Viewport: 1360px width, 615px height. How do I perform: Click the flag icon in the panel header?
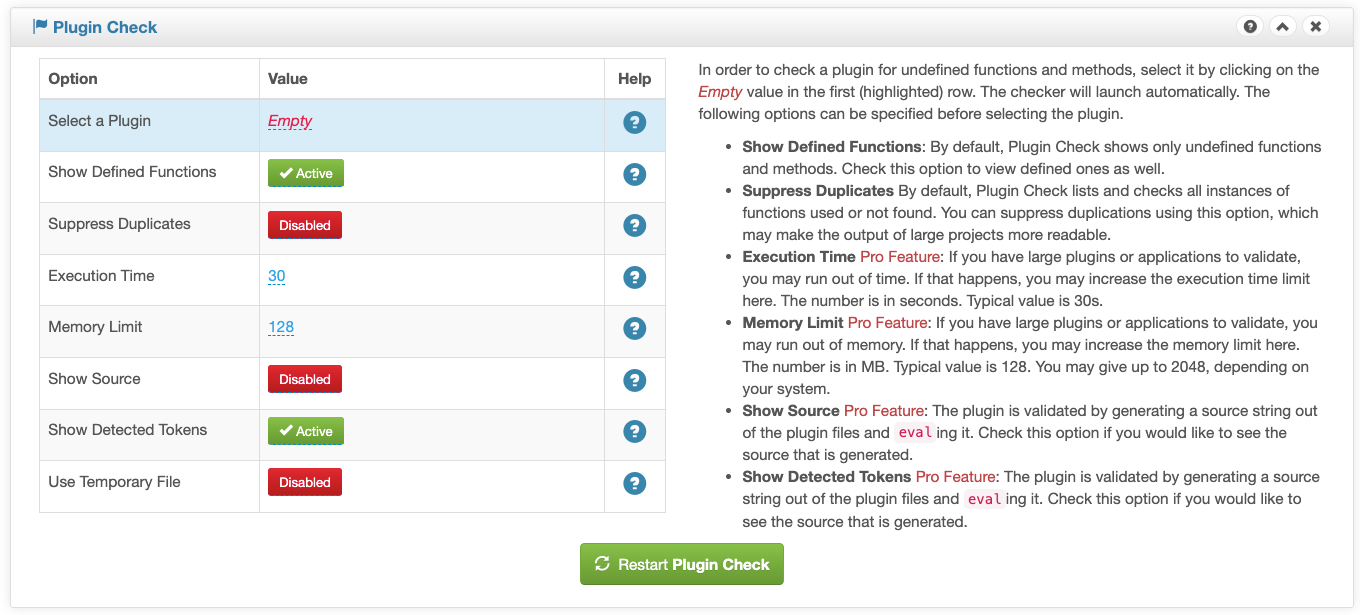[38, 26]
